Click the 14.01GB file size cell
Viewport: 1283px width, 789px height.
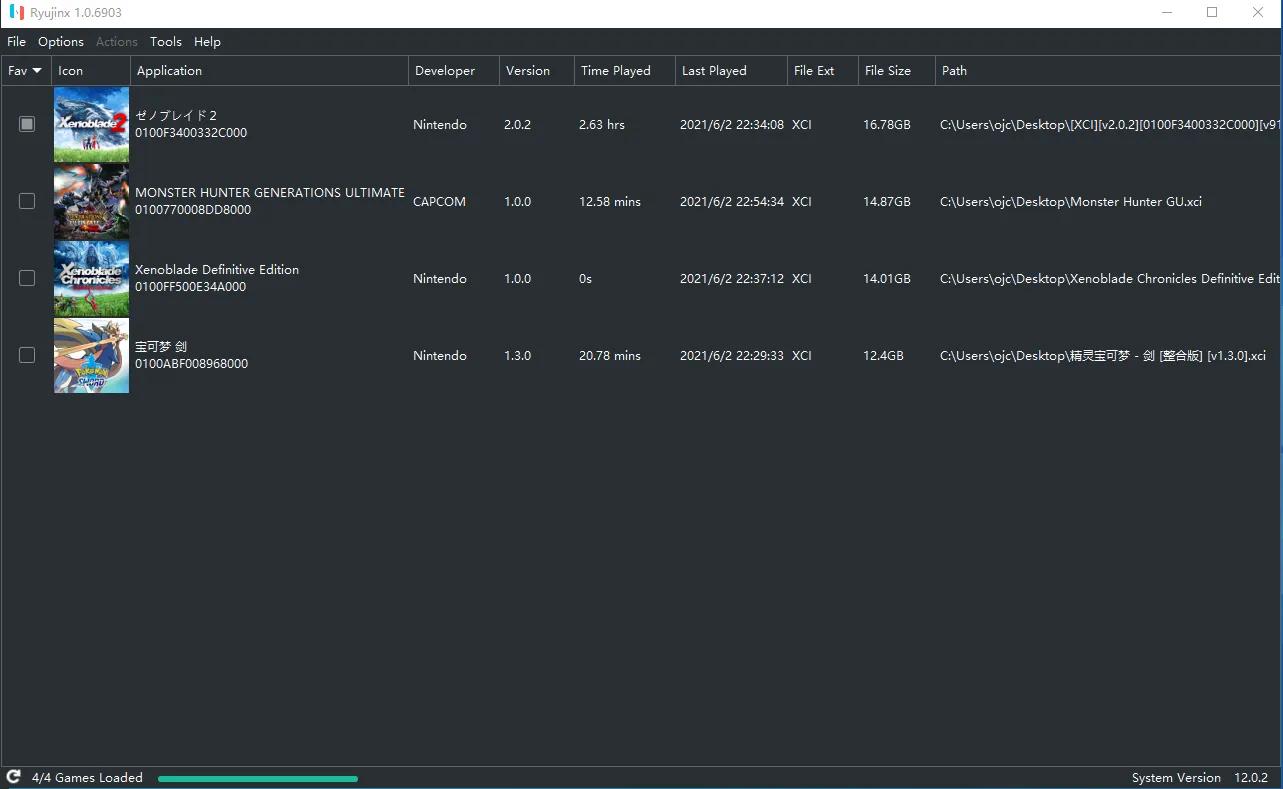tap(887, 279)
